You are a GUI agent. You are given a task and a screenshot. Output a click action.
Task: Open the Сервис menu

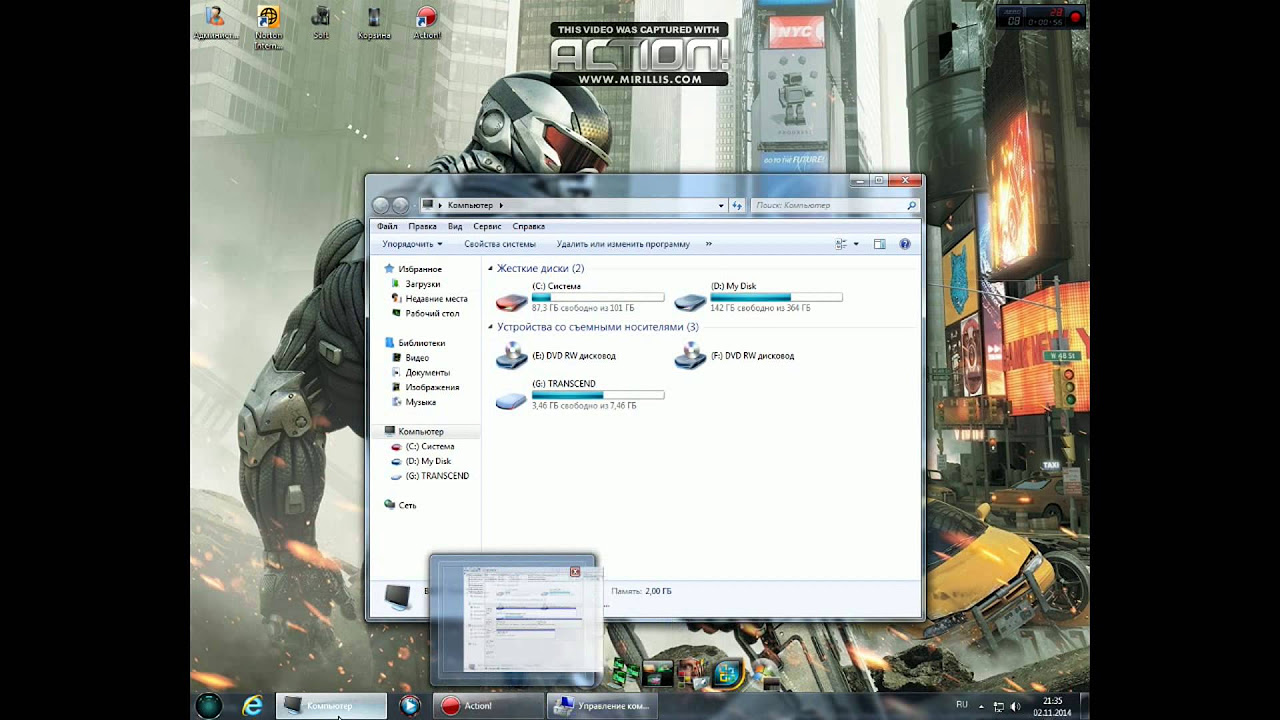tap(487, 227)
